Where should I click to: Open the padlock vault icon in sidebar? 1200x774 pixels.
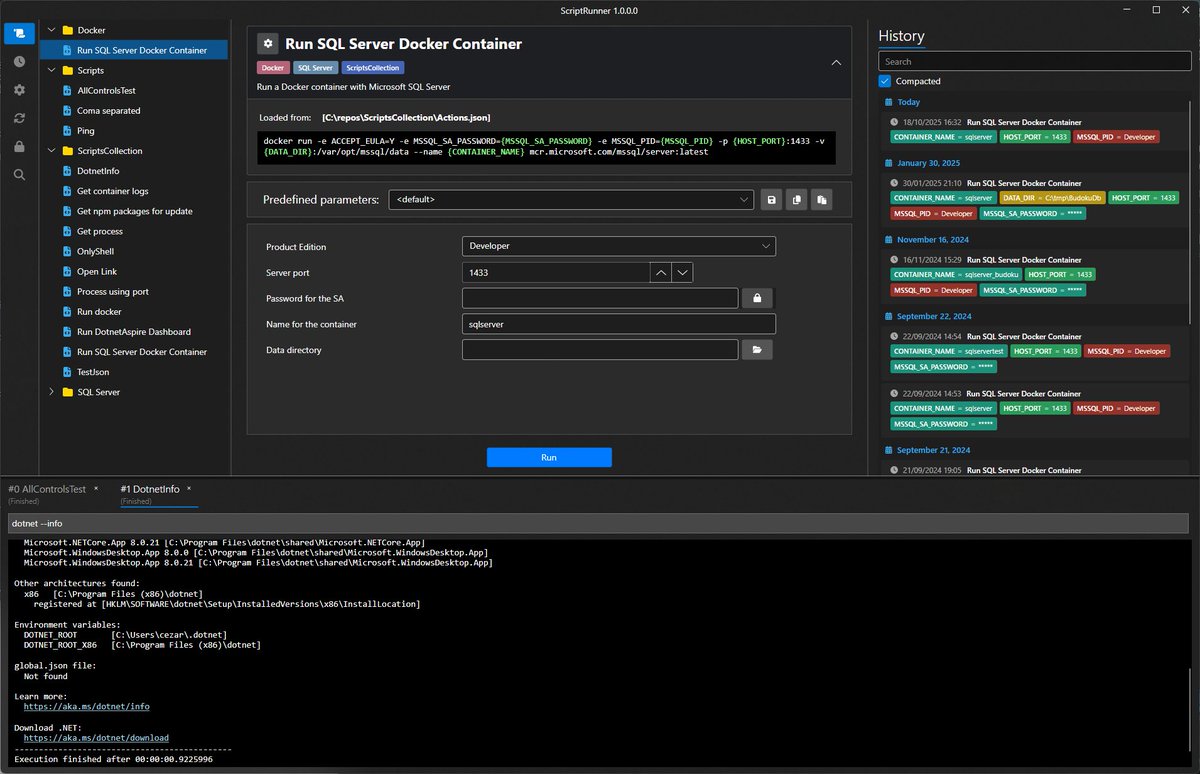(19, 147)
